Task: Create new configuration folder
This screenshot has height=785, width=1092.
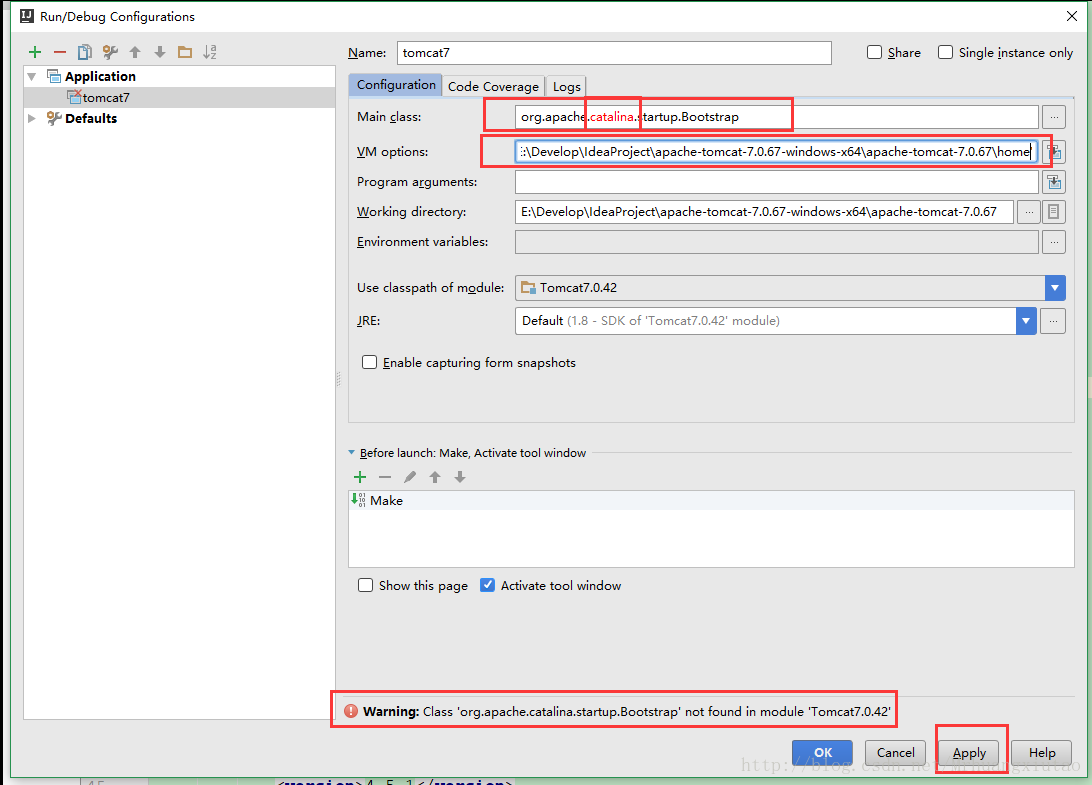Action: click(x=185, y=52)
